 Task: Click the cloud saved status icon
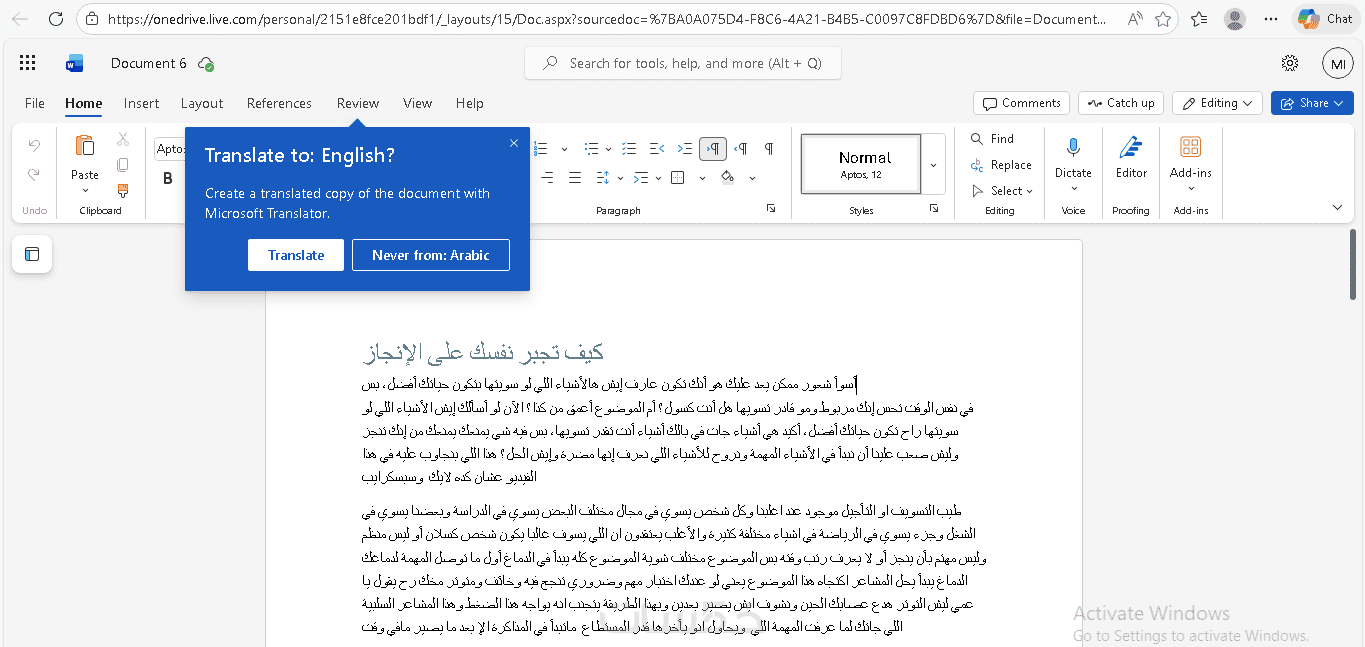pos(206,64)
